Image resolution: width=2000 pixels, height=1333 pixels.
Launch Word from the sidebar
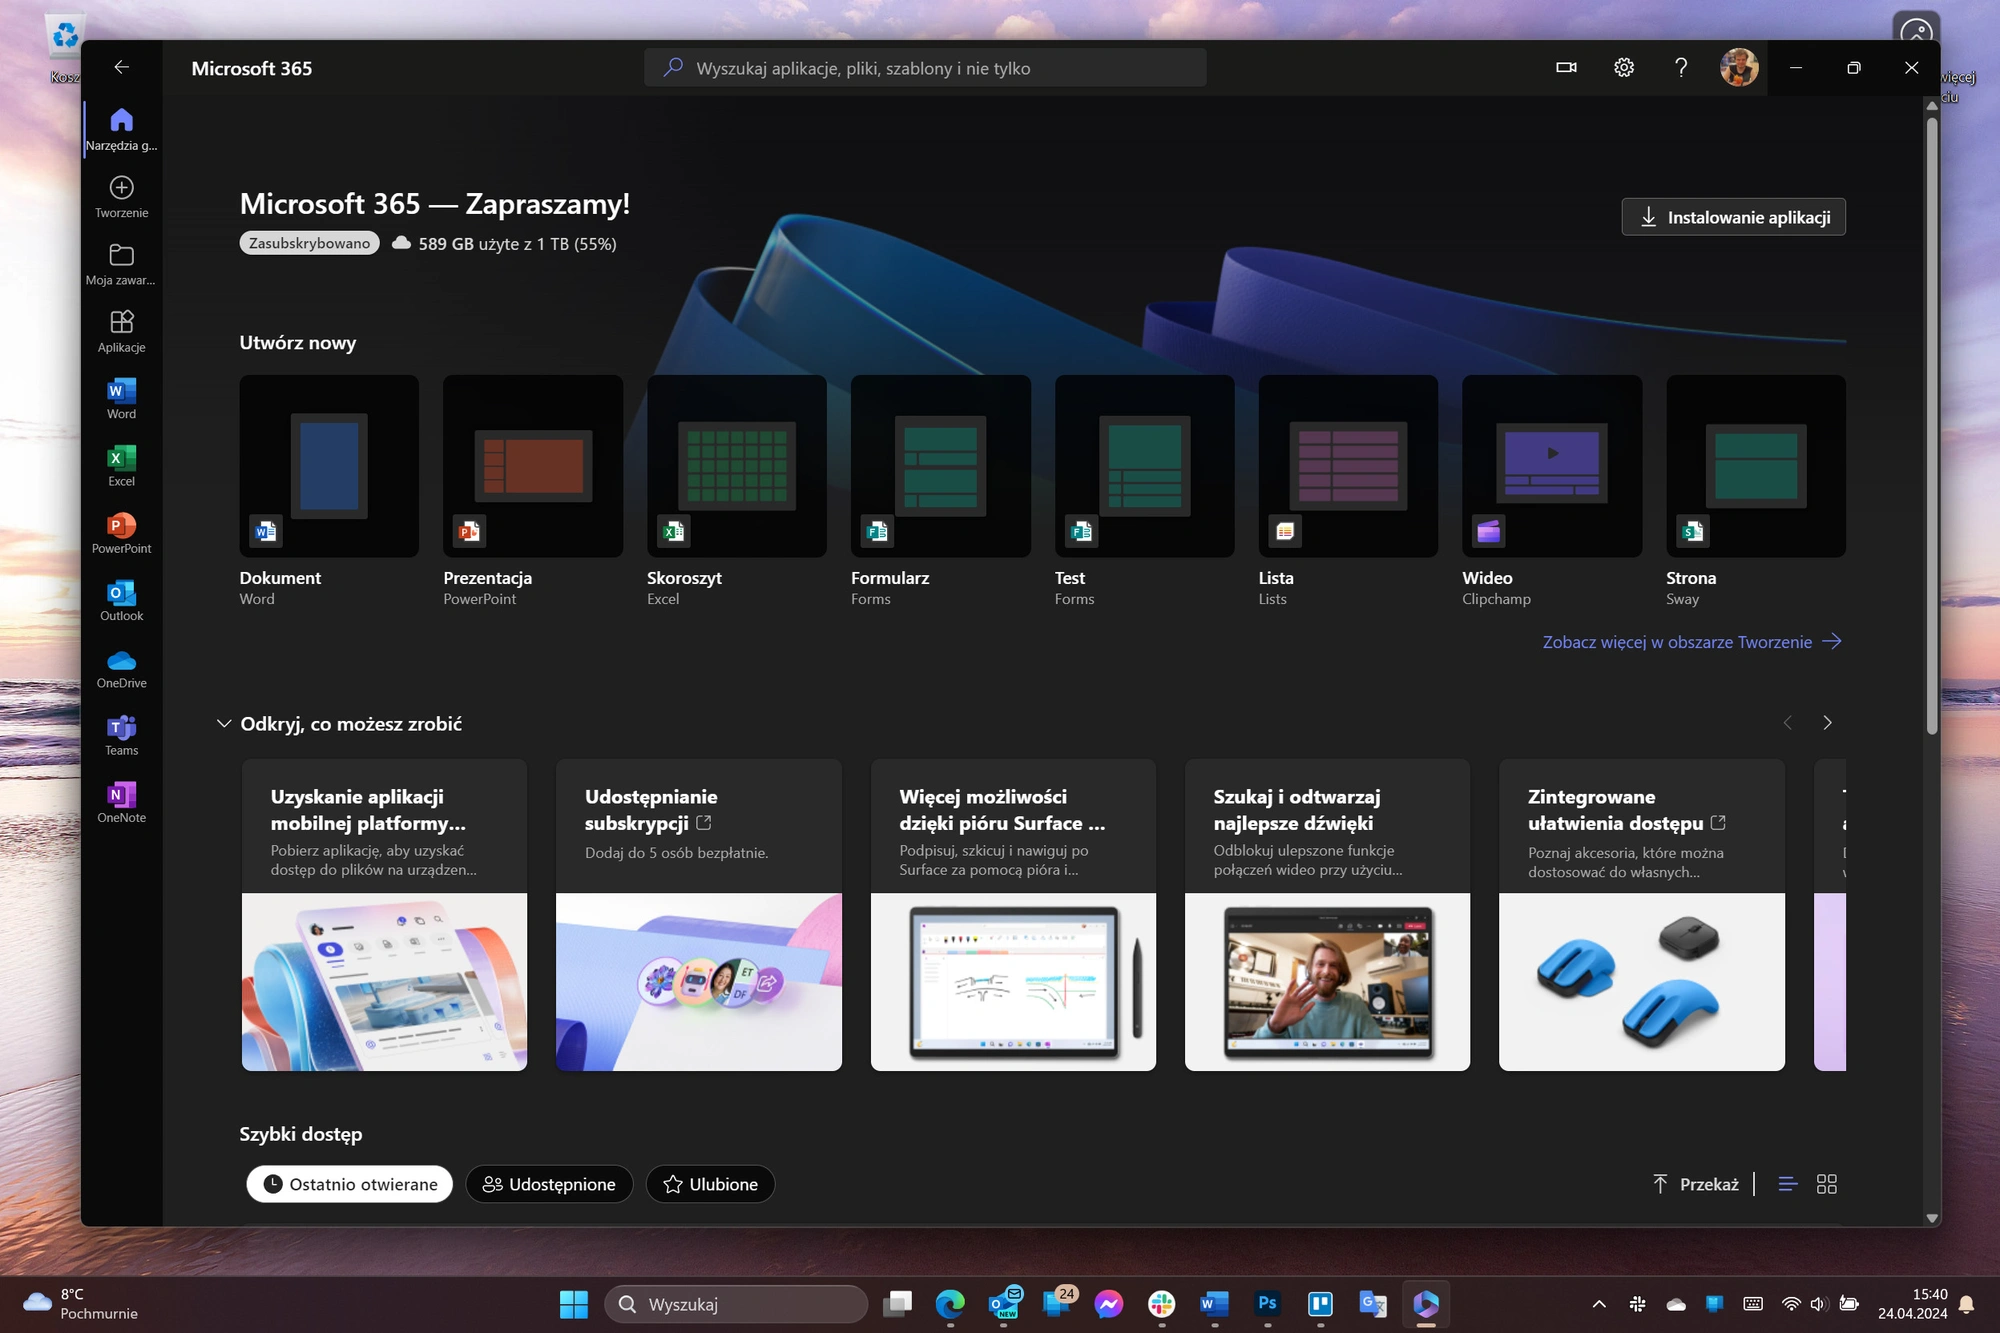121,398
